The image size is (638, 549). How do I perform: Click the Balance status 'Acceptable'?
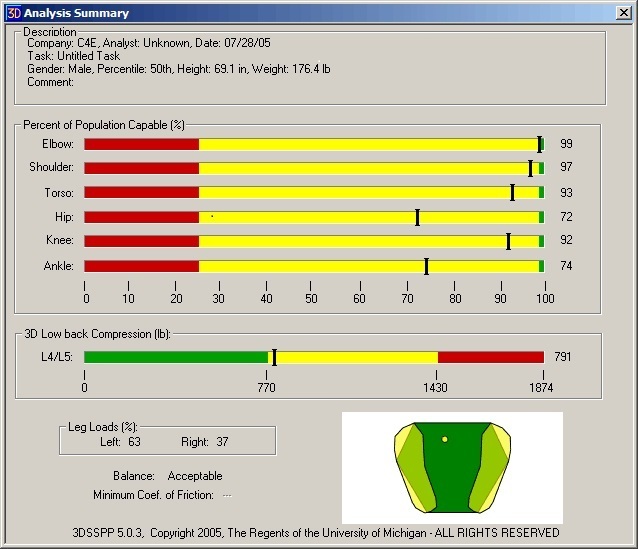(x=195, y=476)
